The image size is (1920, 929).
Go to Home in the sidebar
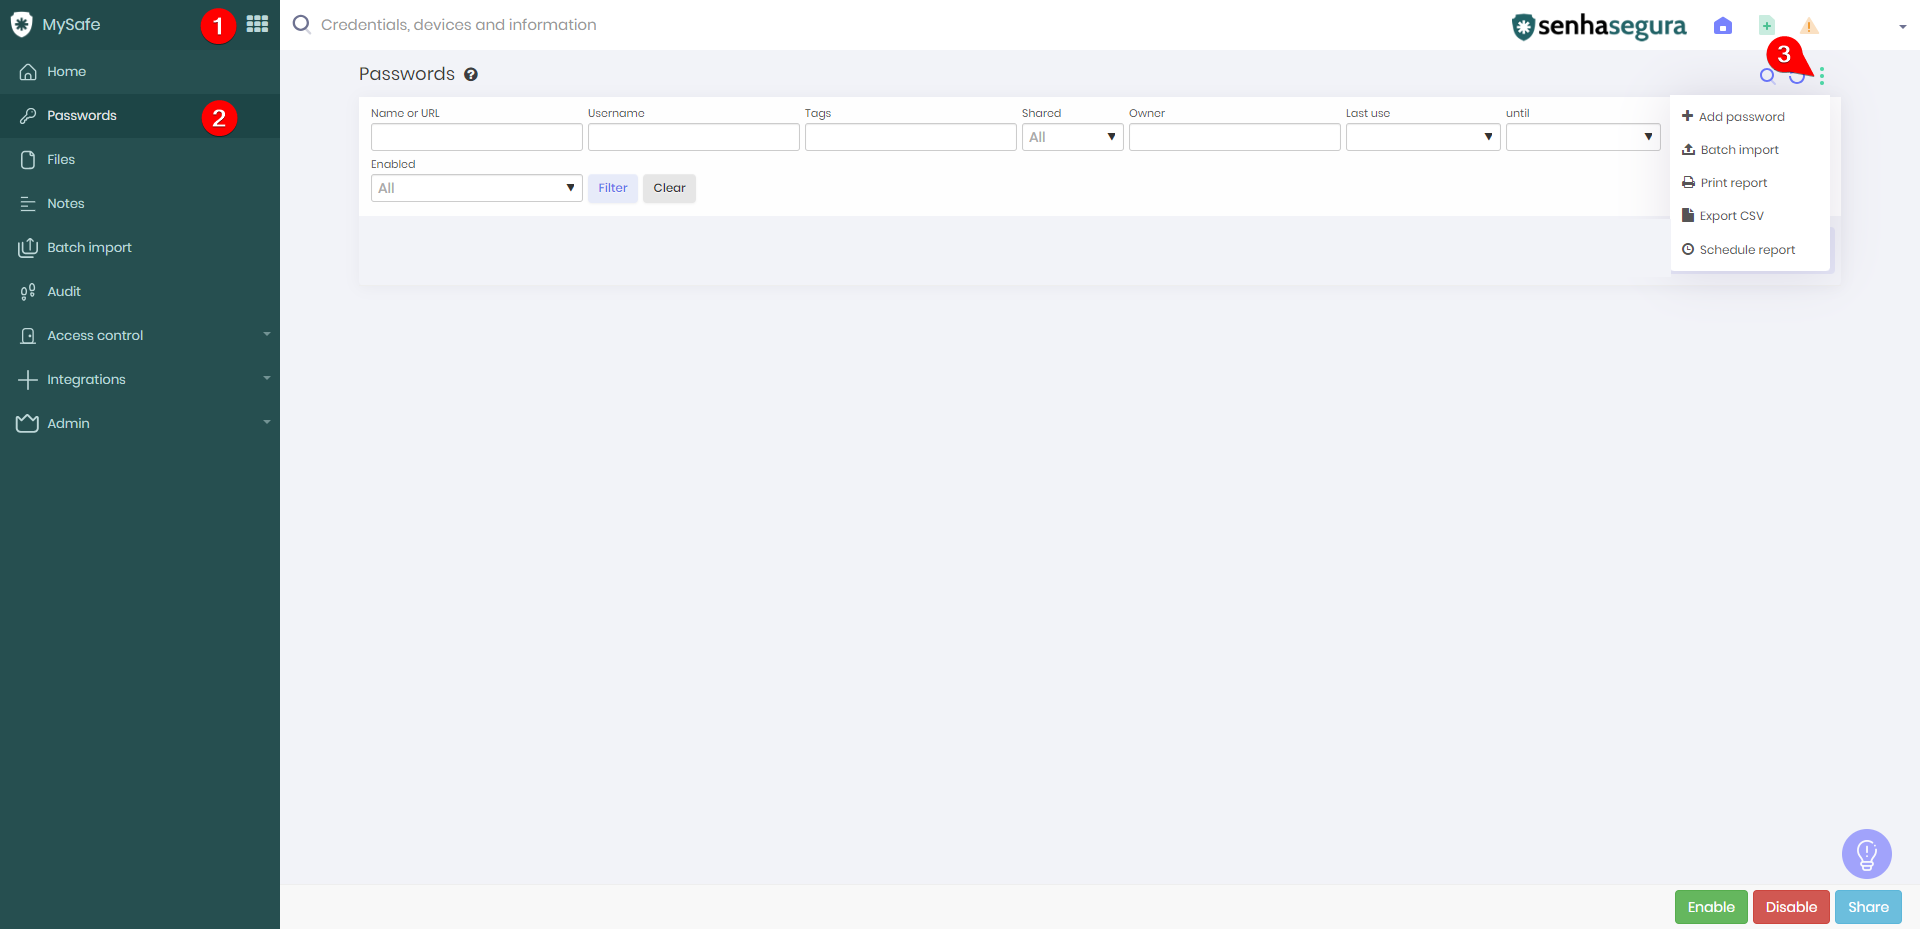(140, 72)
